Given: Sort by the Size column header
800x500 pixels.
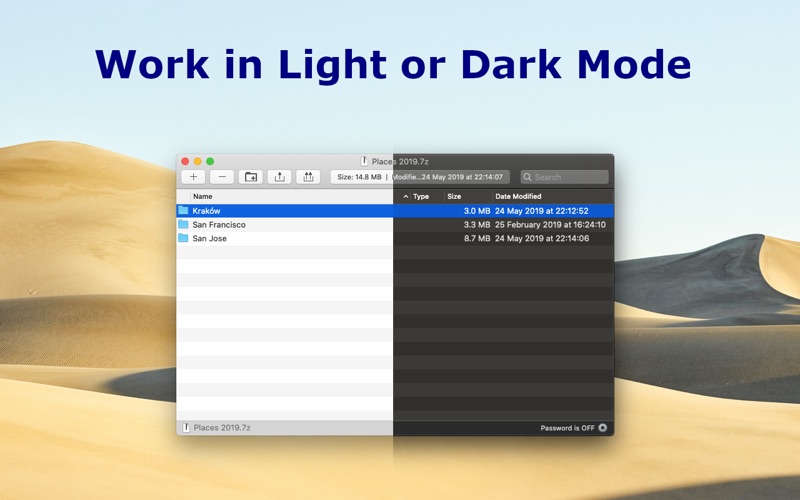Looking at the screenshot, I should click(454, 196).
